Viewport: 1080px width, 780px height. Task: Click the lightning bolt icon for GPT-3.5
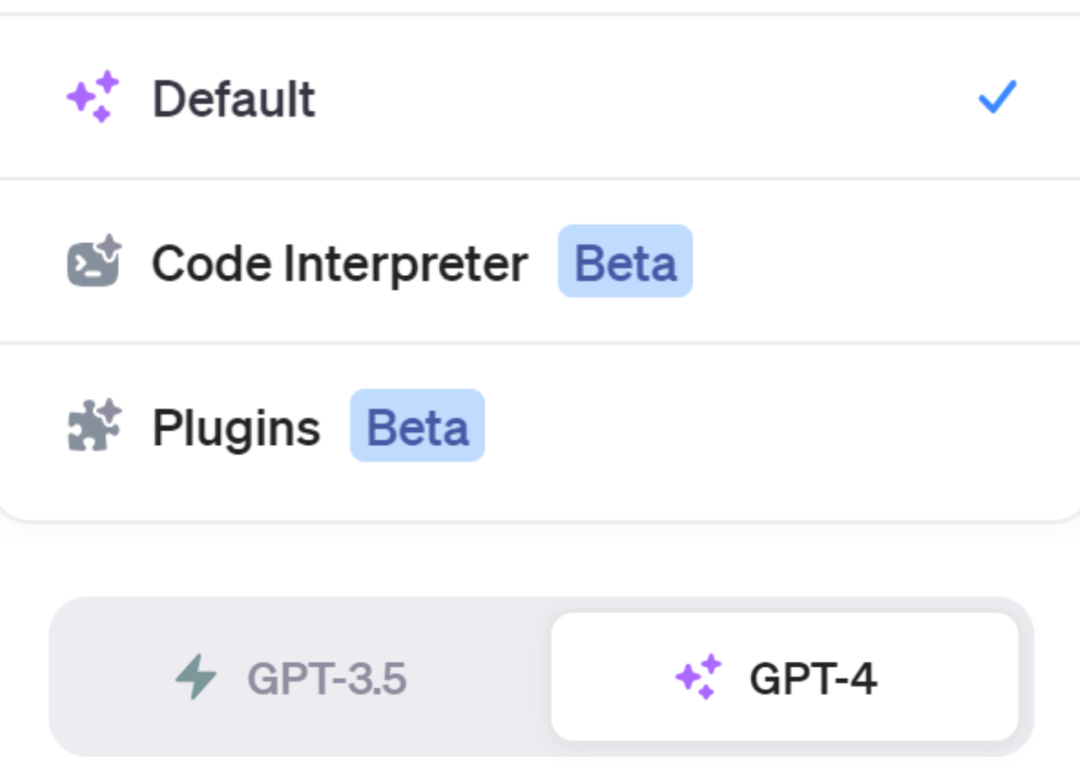[195, 678]
